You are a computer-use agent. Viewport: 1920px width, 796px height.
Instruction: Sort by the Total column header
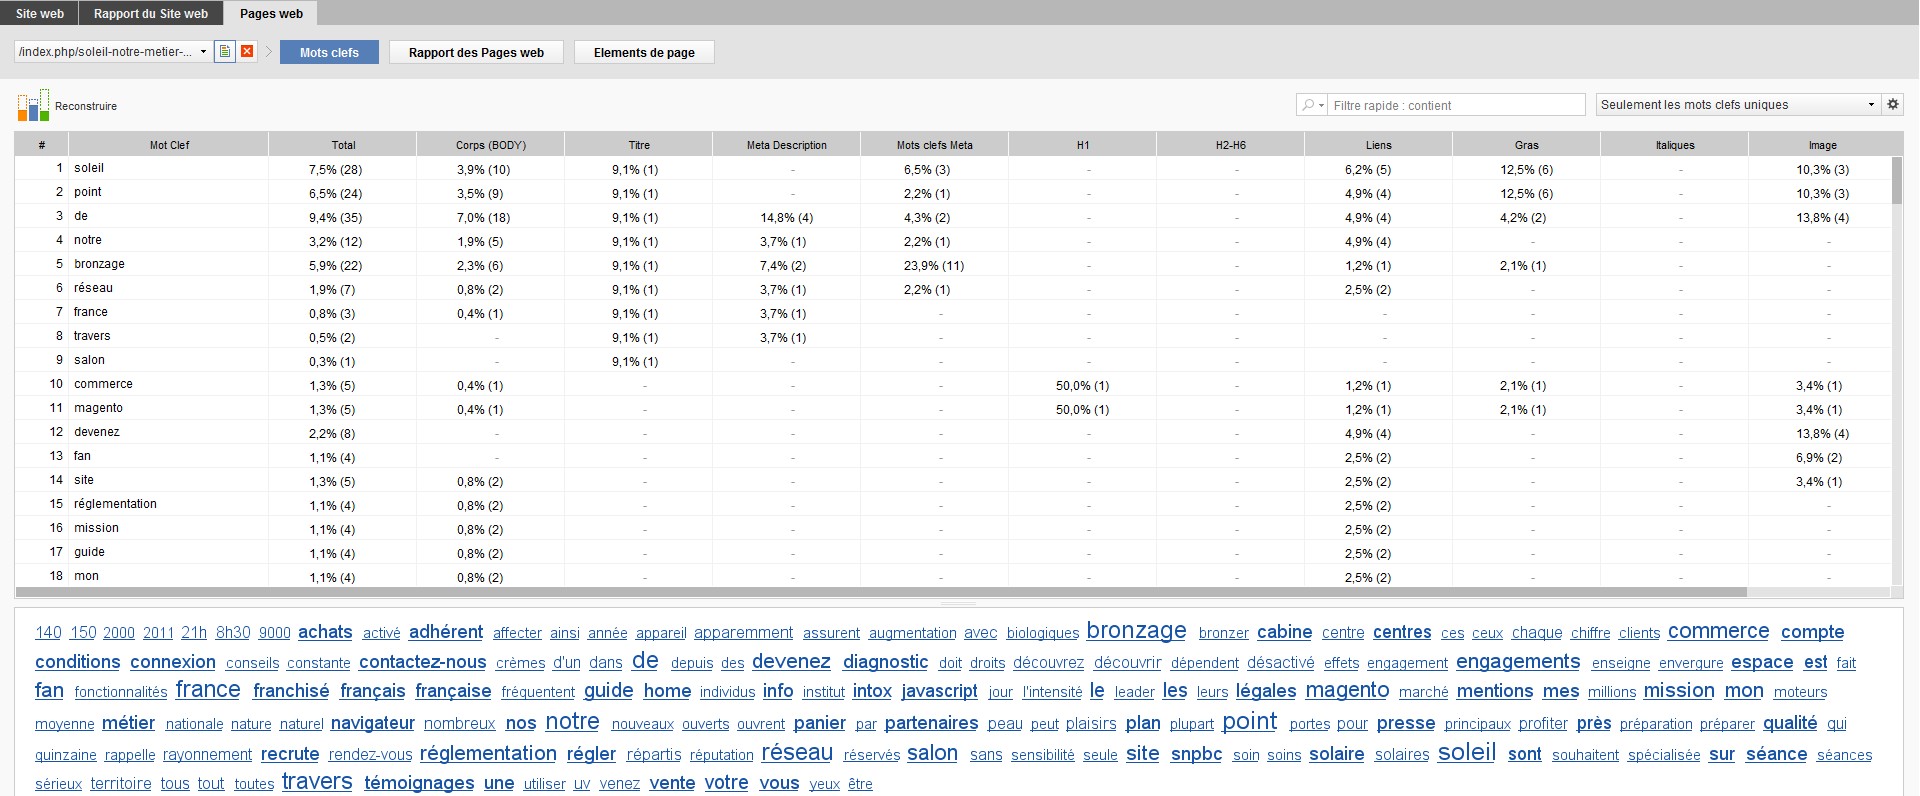(x=343, y=145)
